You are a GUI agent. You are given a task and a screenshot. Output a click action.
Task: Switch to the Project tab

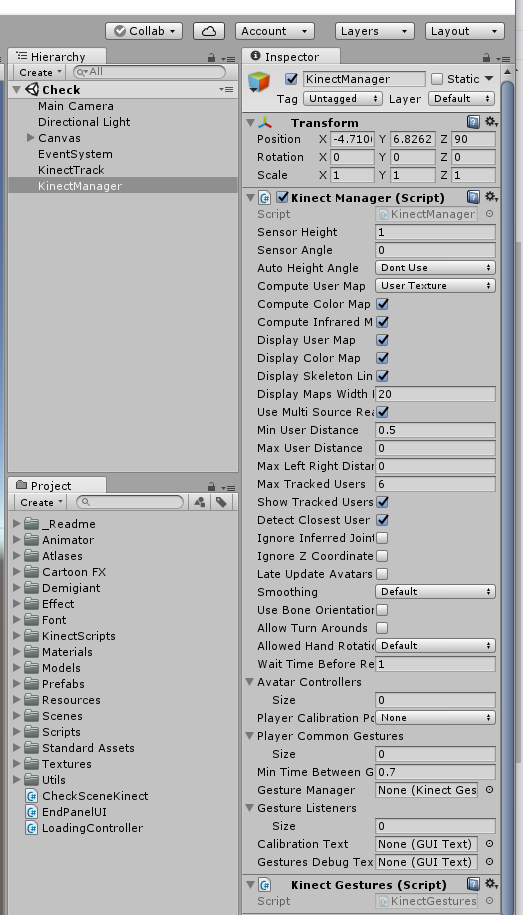coord(57,486)
